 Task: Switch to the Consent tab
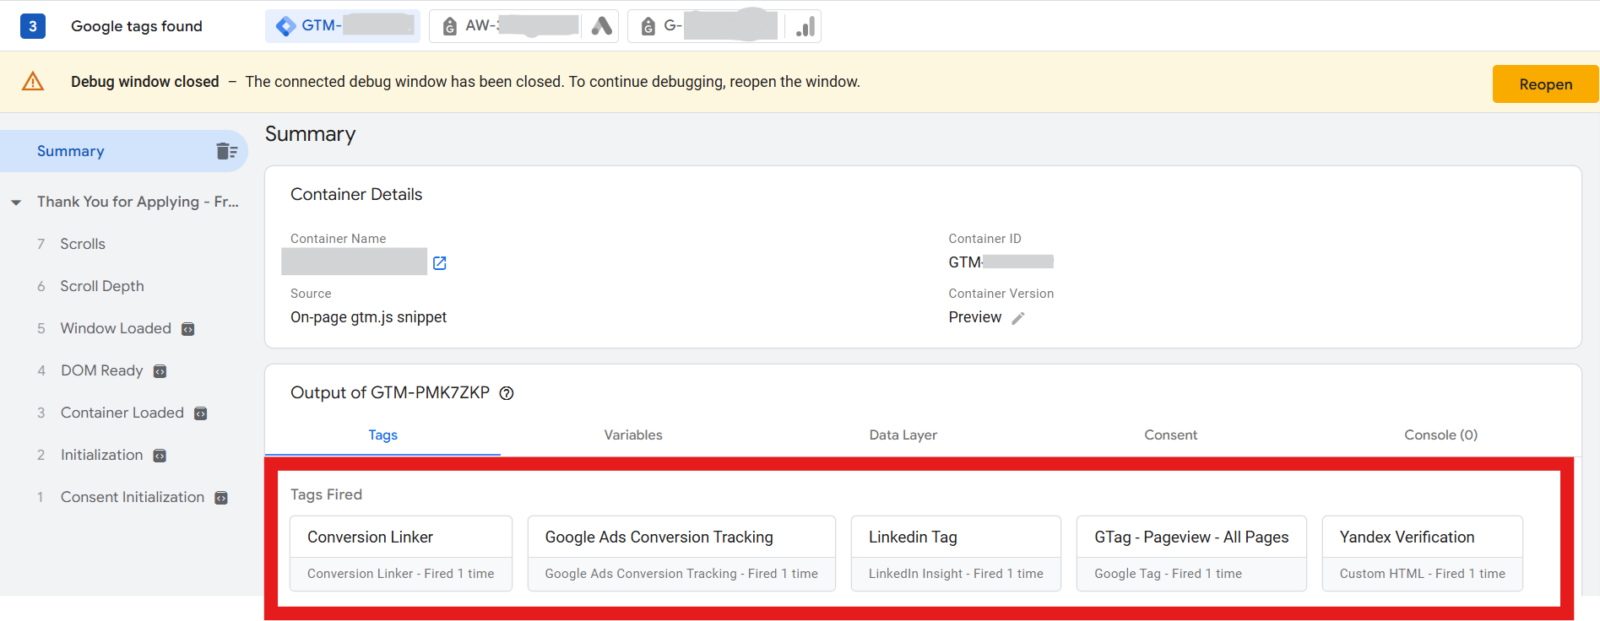click(1170, 435)
